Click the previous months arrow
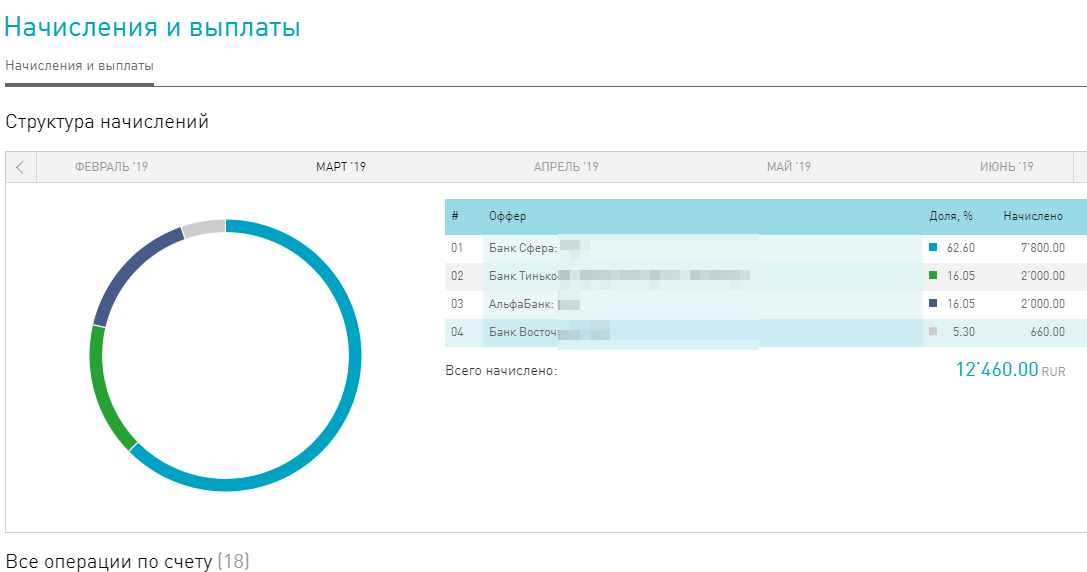This screenshot has height=572, width=1087. (x=20, y=167)
